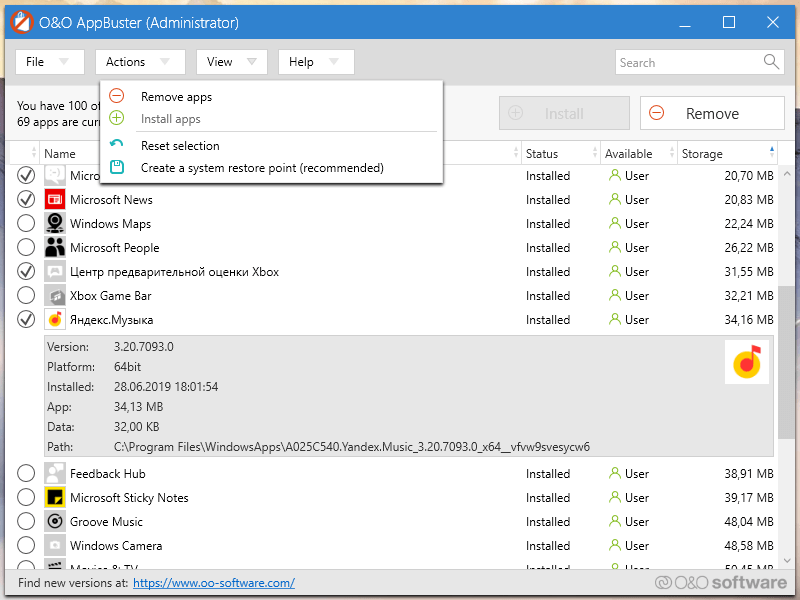
Task: Click the Yandex Music app icon in list
Action: [55, 320]
